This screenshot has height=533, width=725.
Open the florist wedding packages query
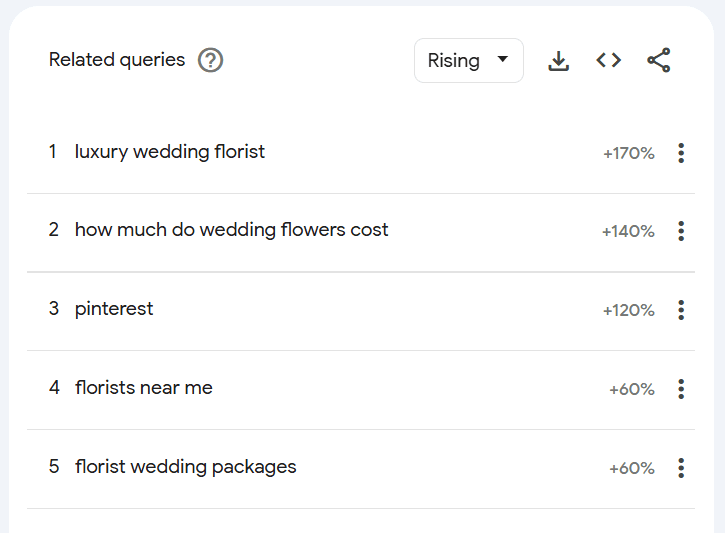click(185, 467)
